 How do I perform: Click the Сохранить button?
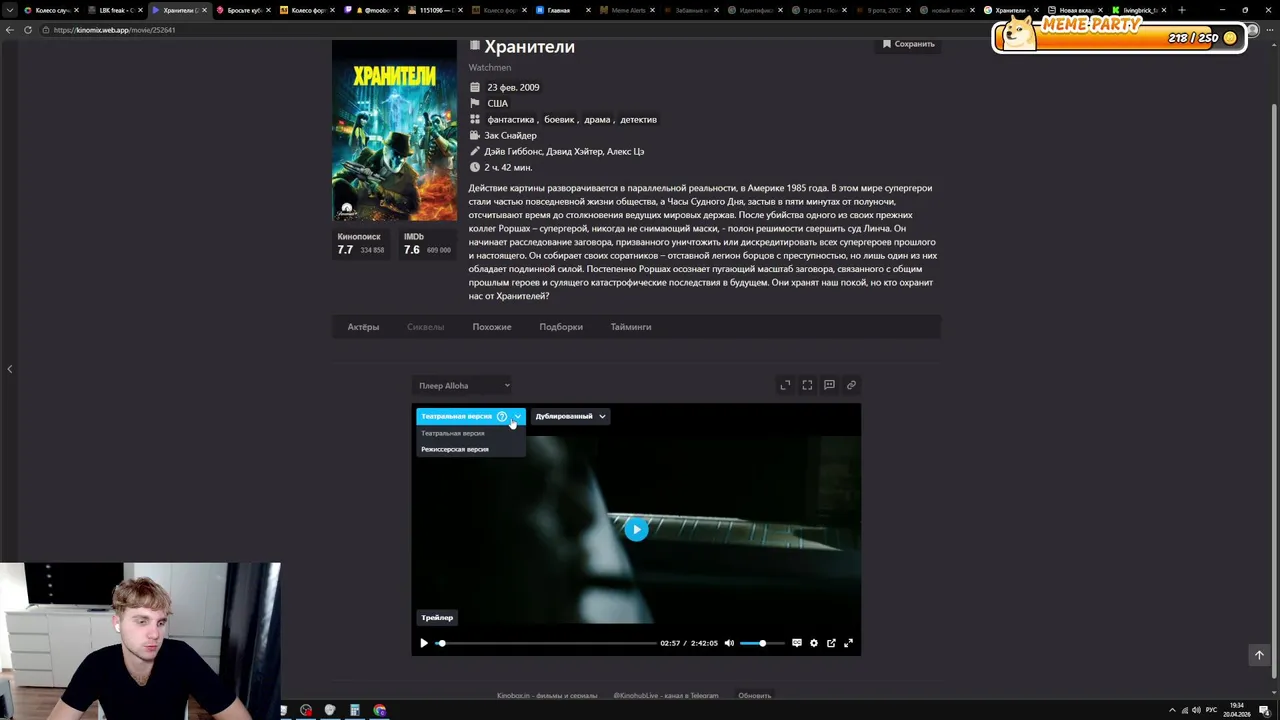pyautogui.click(x=908, y=44)
